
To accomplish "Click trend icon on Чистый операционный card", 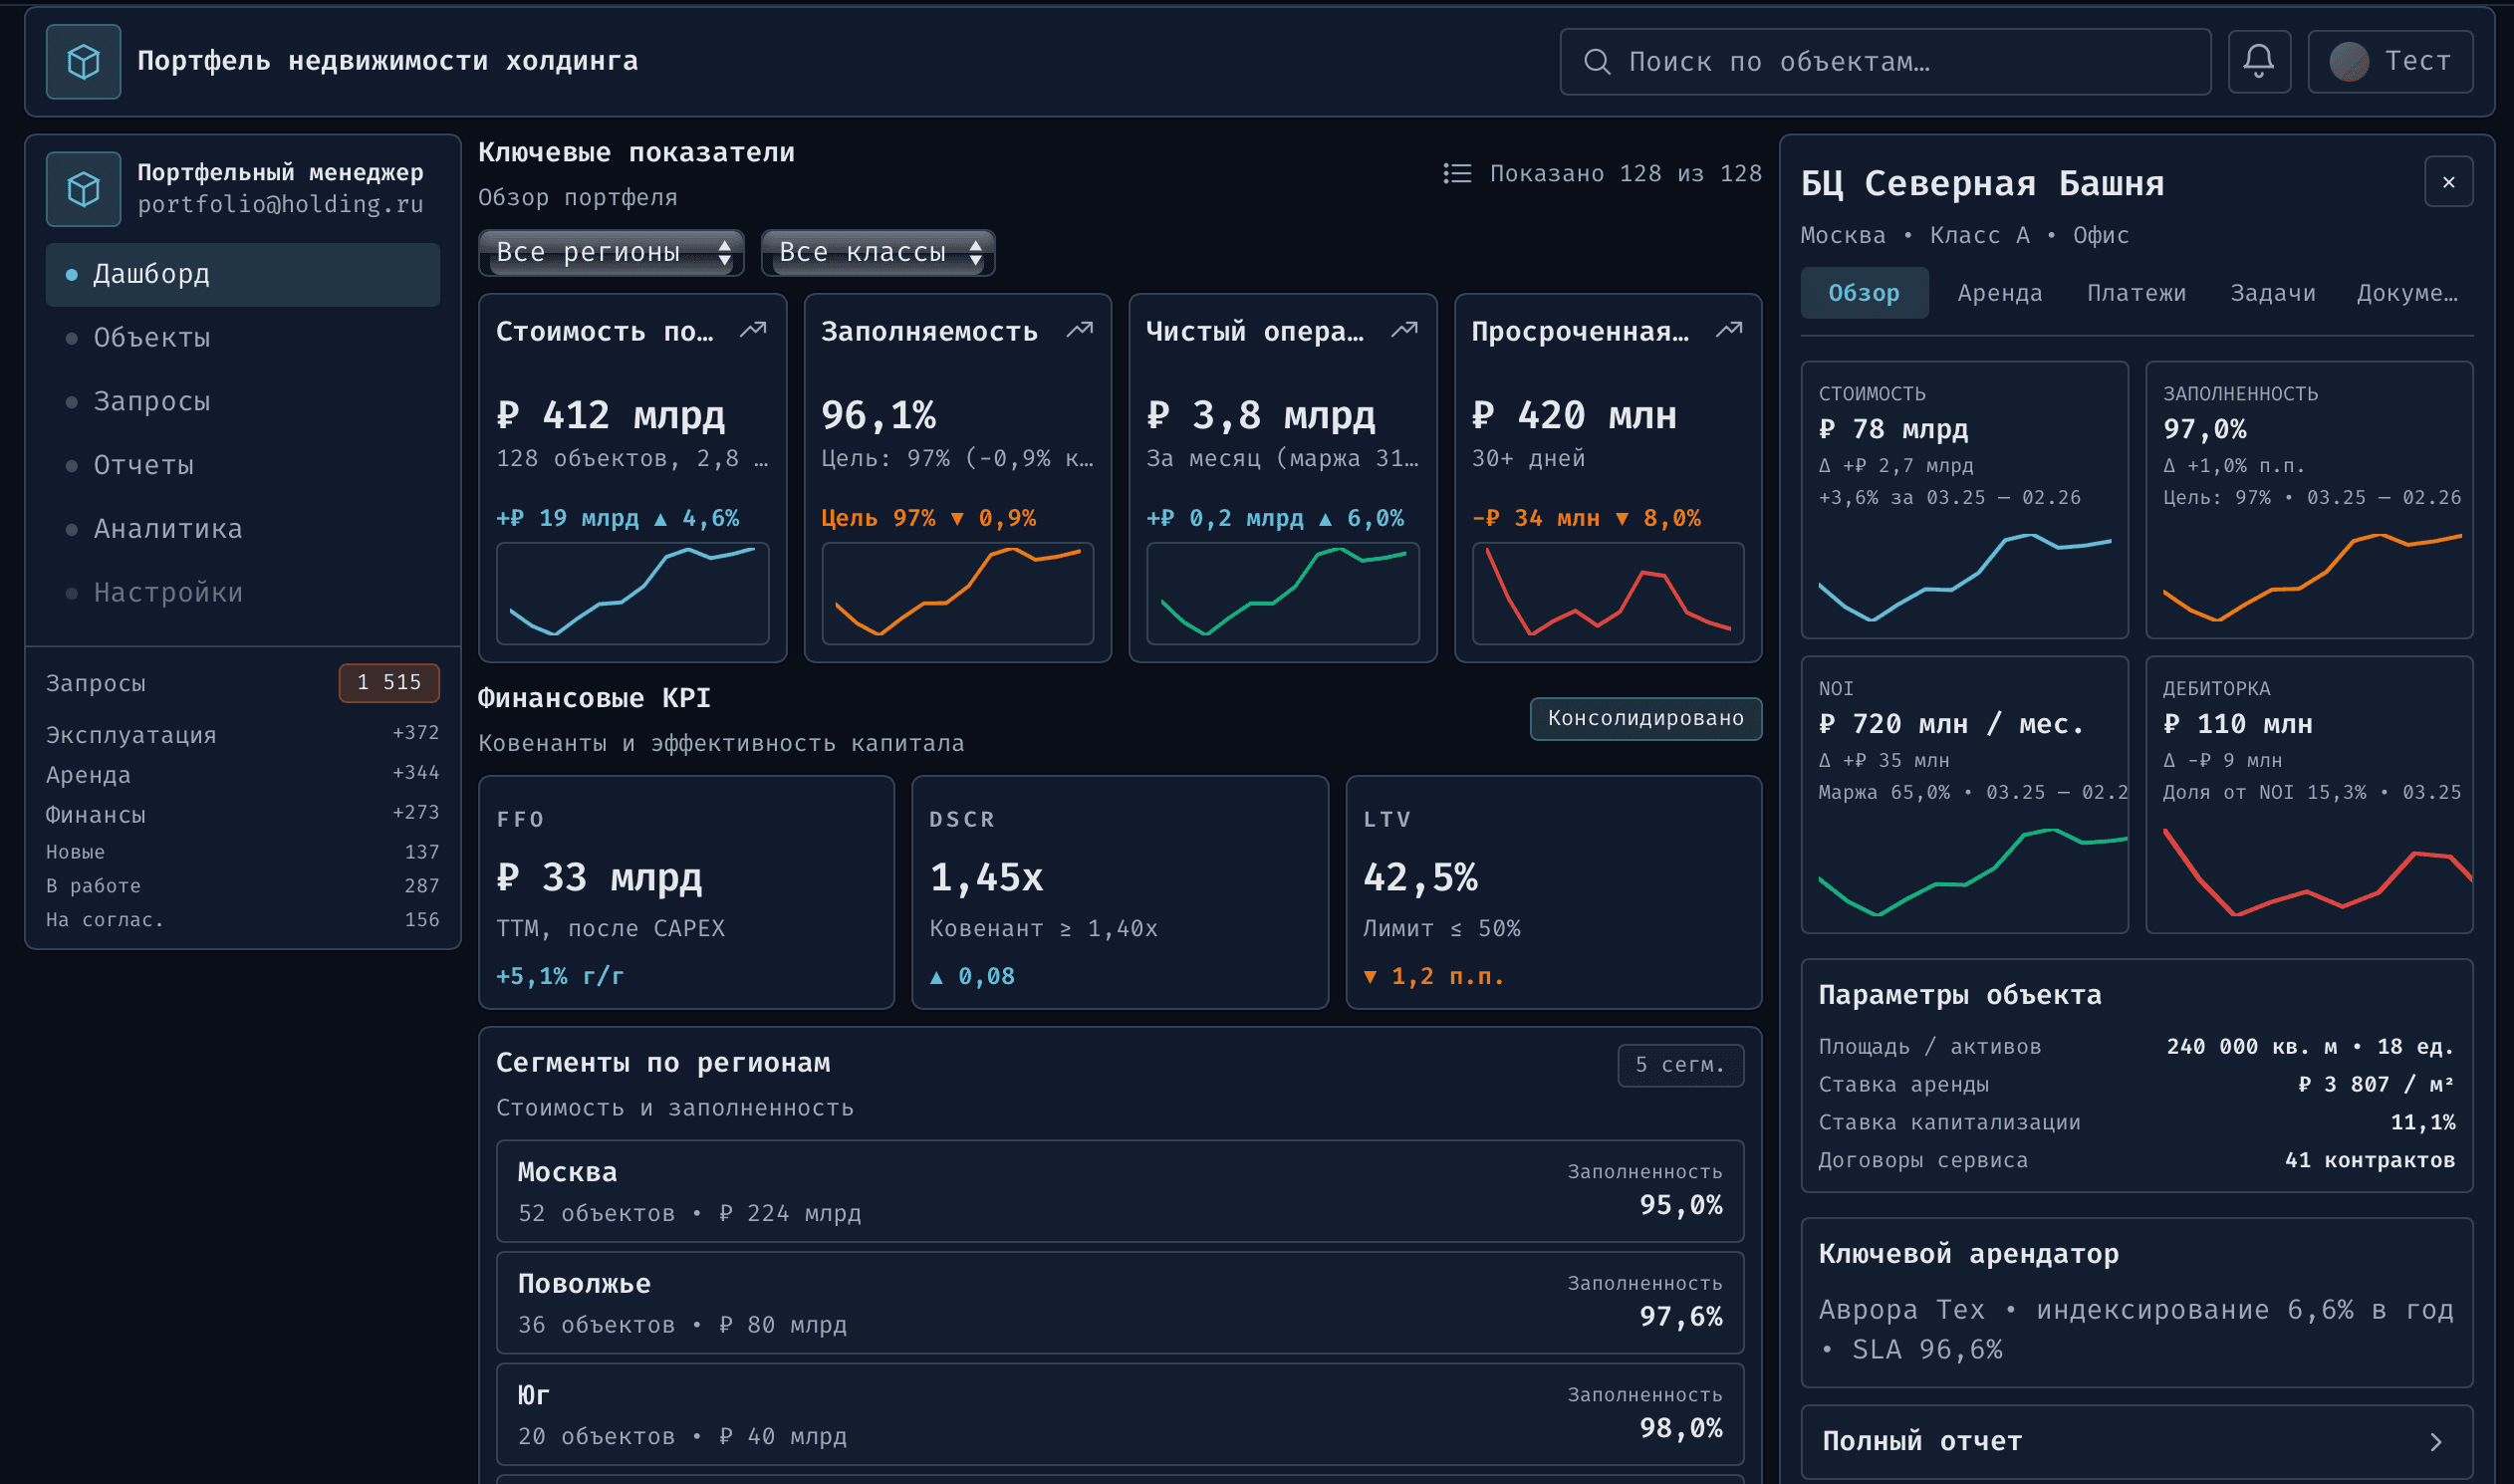I will click(1404, 330).
